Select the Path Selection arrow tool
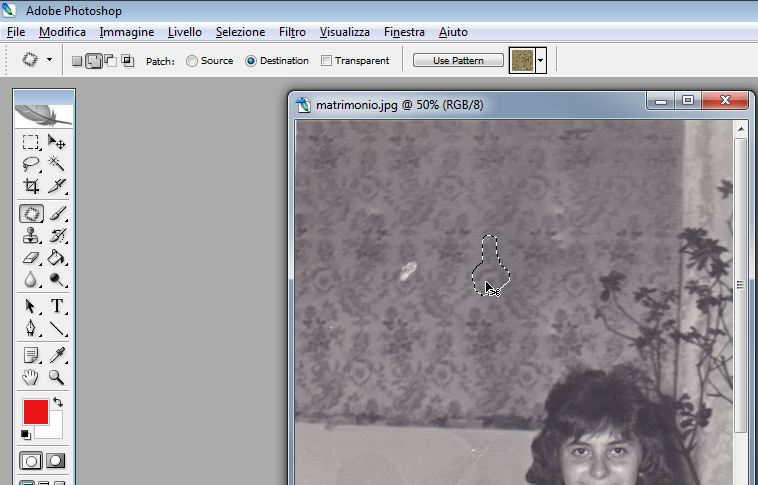Image resolution: width=758 pixels, height=485 pixels. pos(30,306)
